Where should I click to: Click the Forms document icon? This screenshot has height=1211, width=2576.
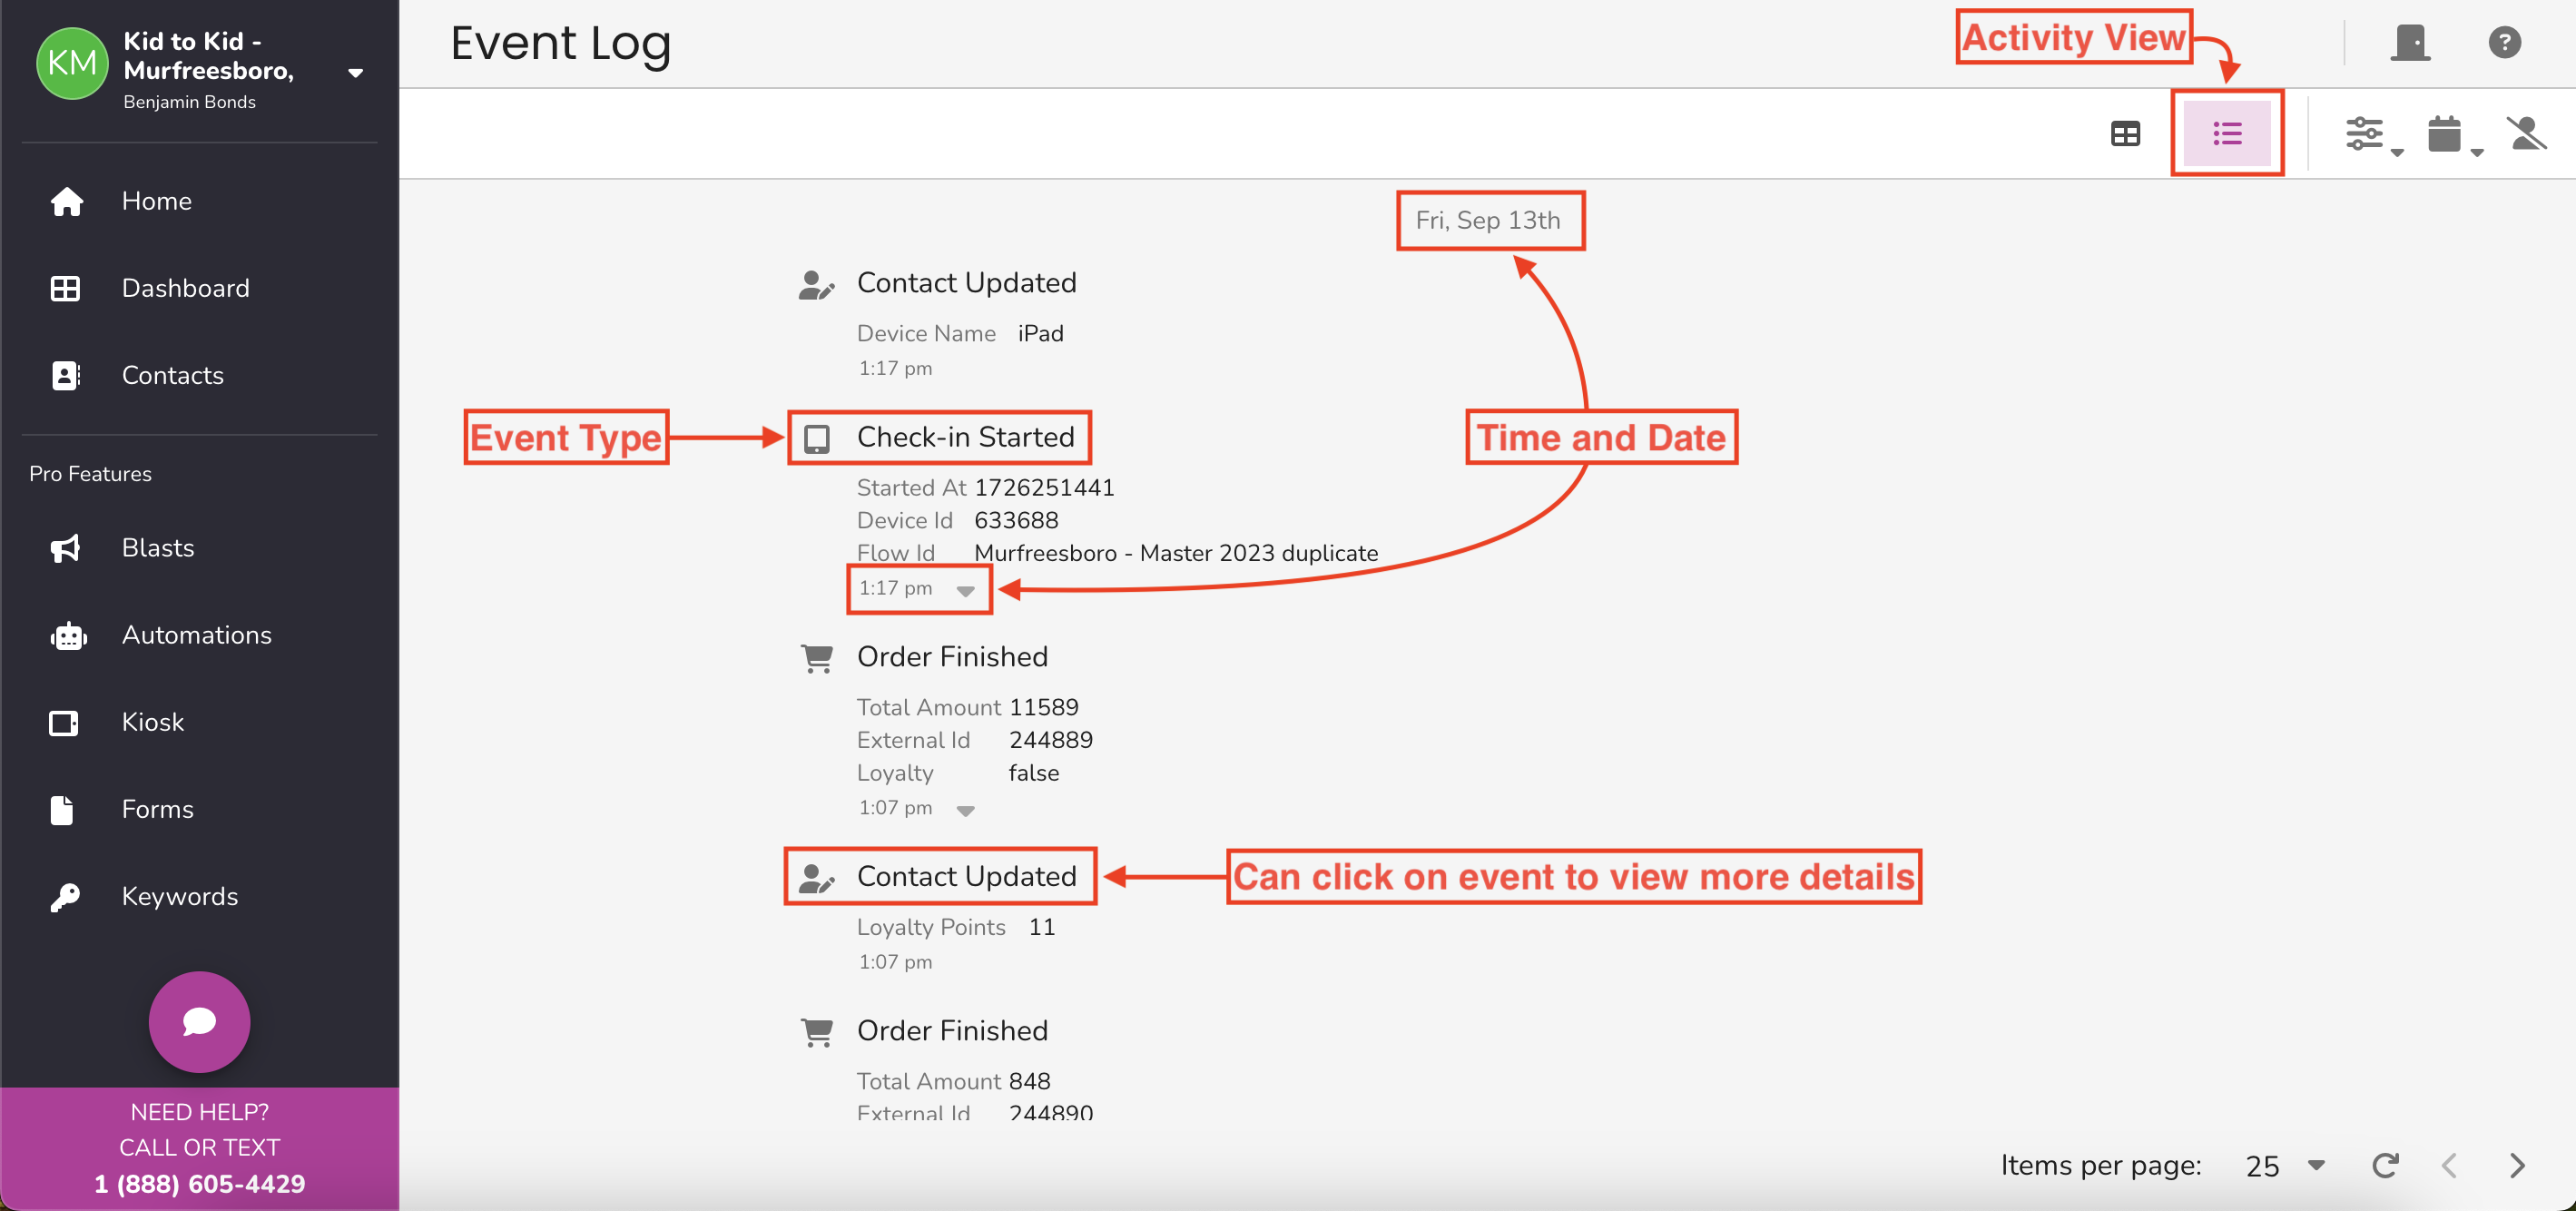[x=62, y=809]
